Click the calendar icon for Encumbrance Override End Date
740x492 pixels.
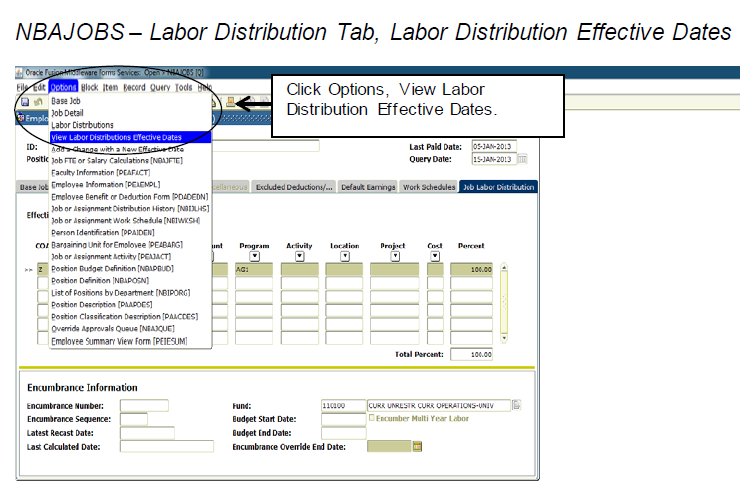tap(418, 446)
